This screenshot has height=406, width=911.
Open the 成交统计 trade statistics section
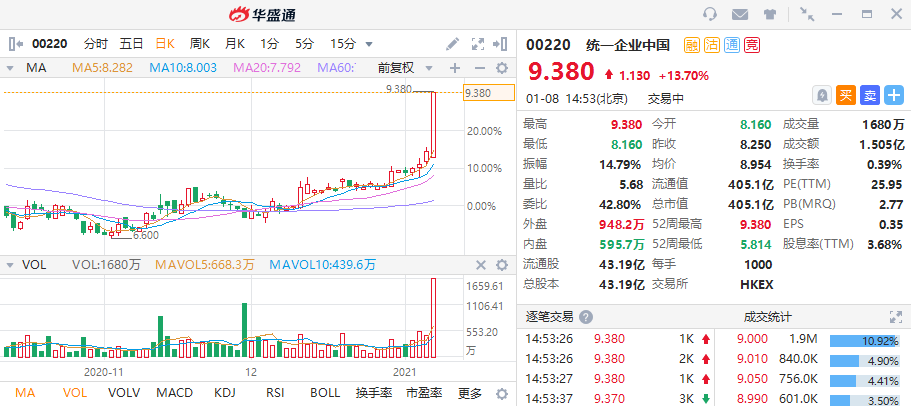point(767,317)
